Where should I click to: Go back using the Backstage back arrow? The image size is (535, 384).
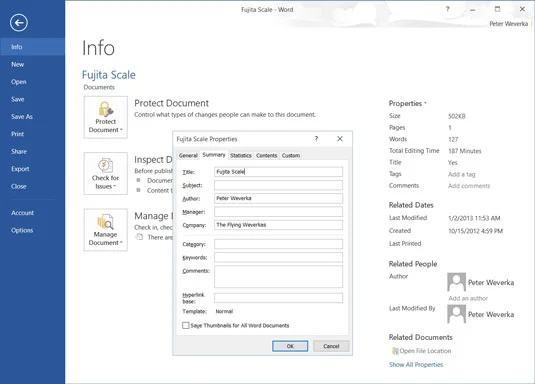[x=19, y=23]
